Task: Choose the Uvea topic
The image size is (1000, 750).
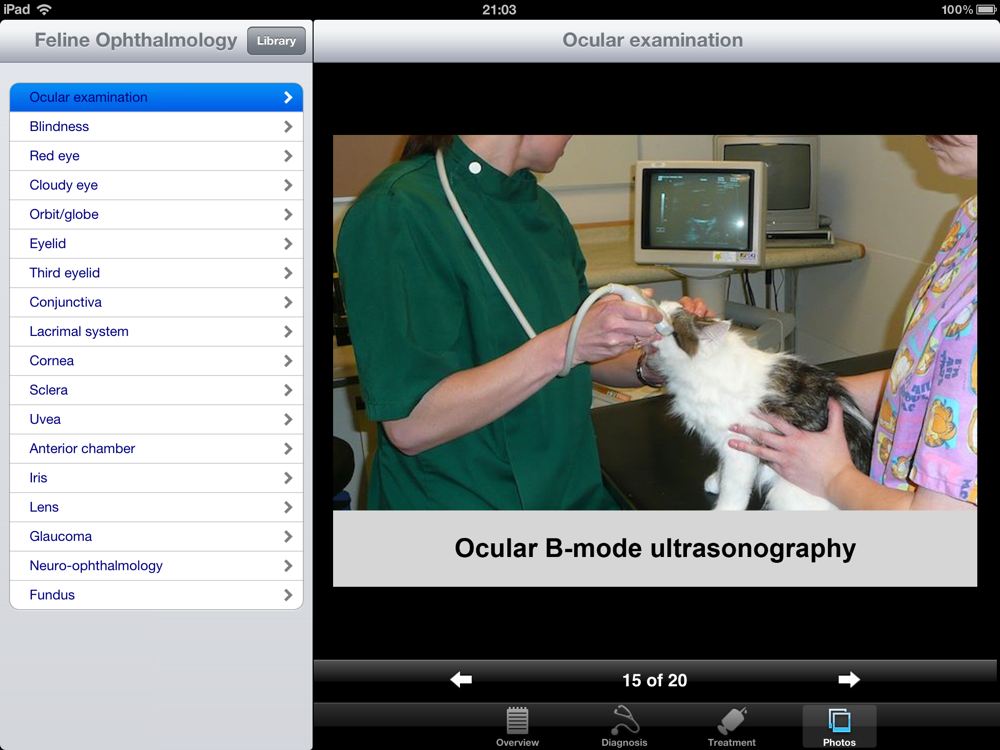Action: [156, 420]
